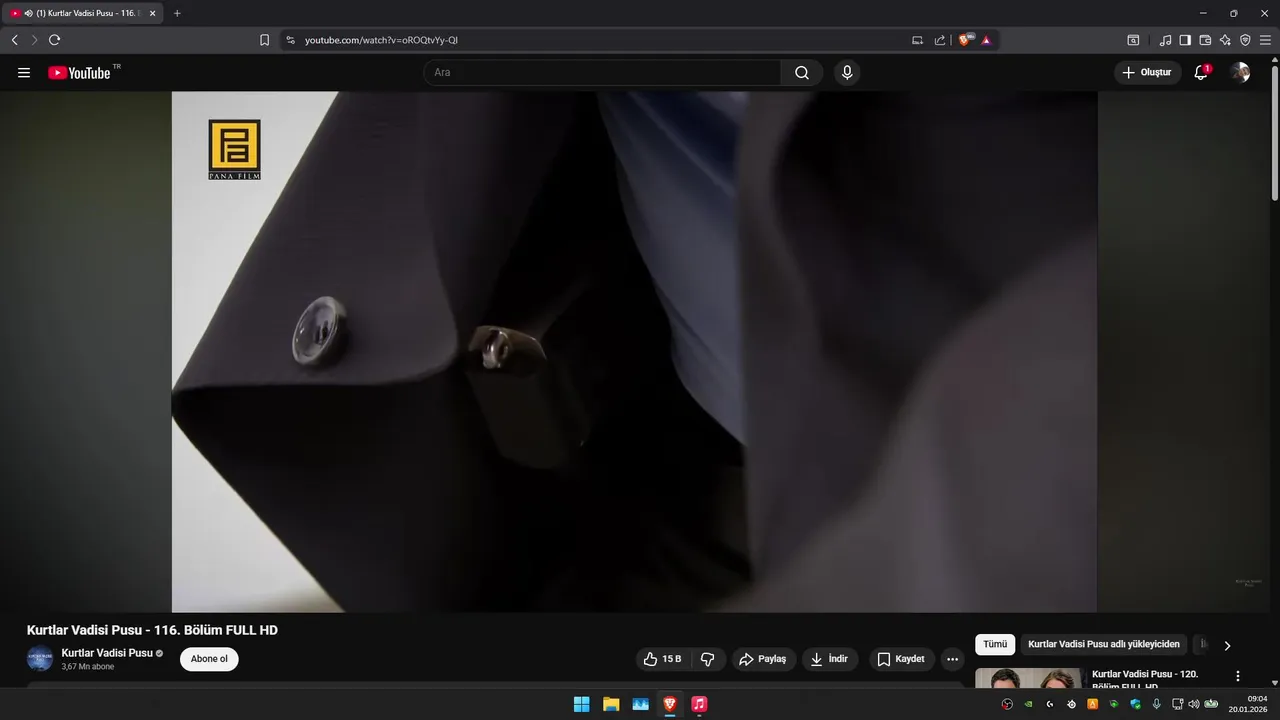Viewport: 1280px width, 720px height.
Task: Open the Windows Start menu
Action: (x=581, y=704)
